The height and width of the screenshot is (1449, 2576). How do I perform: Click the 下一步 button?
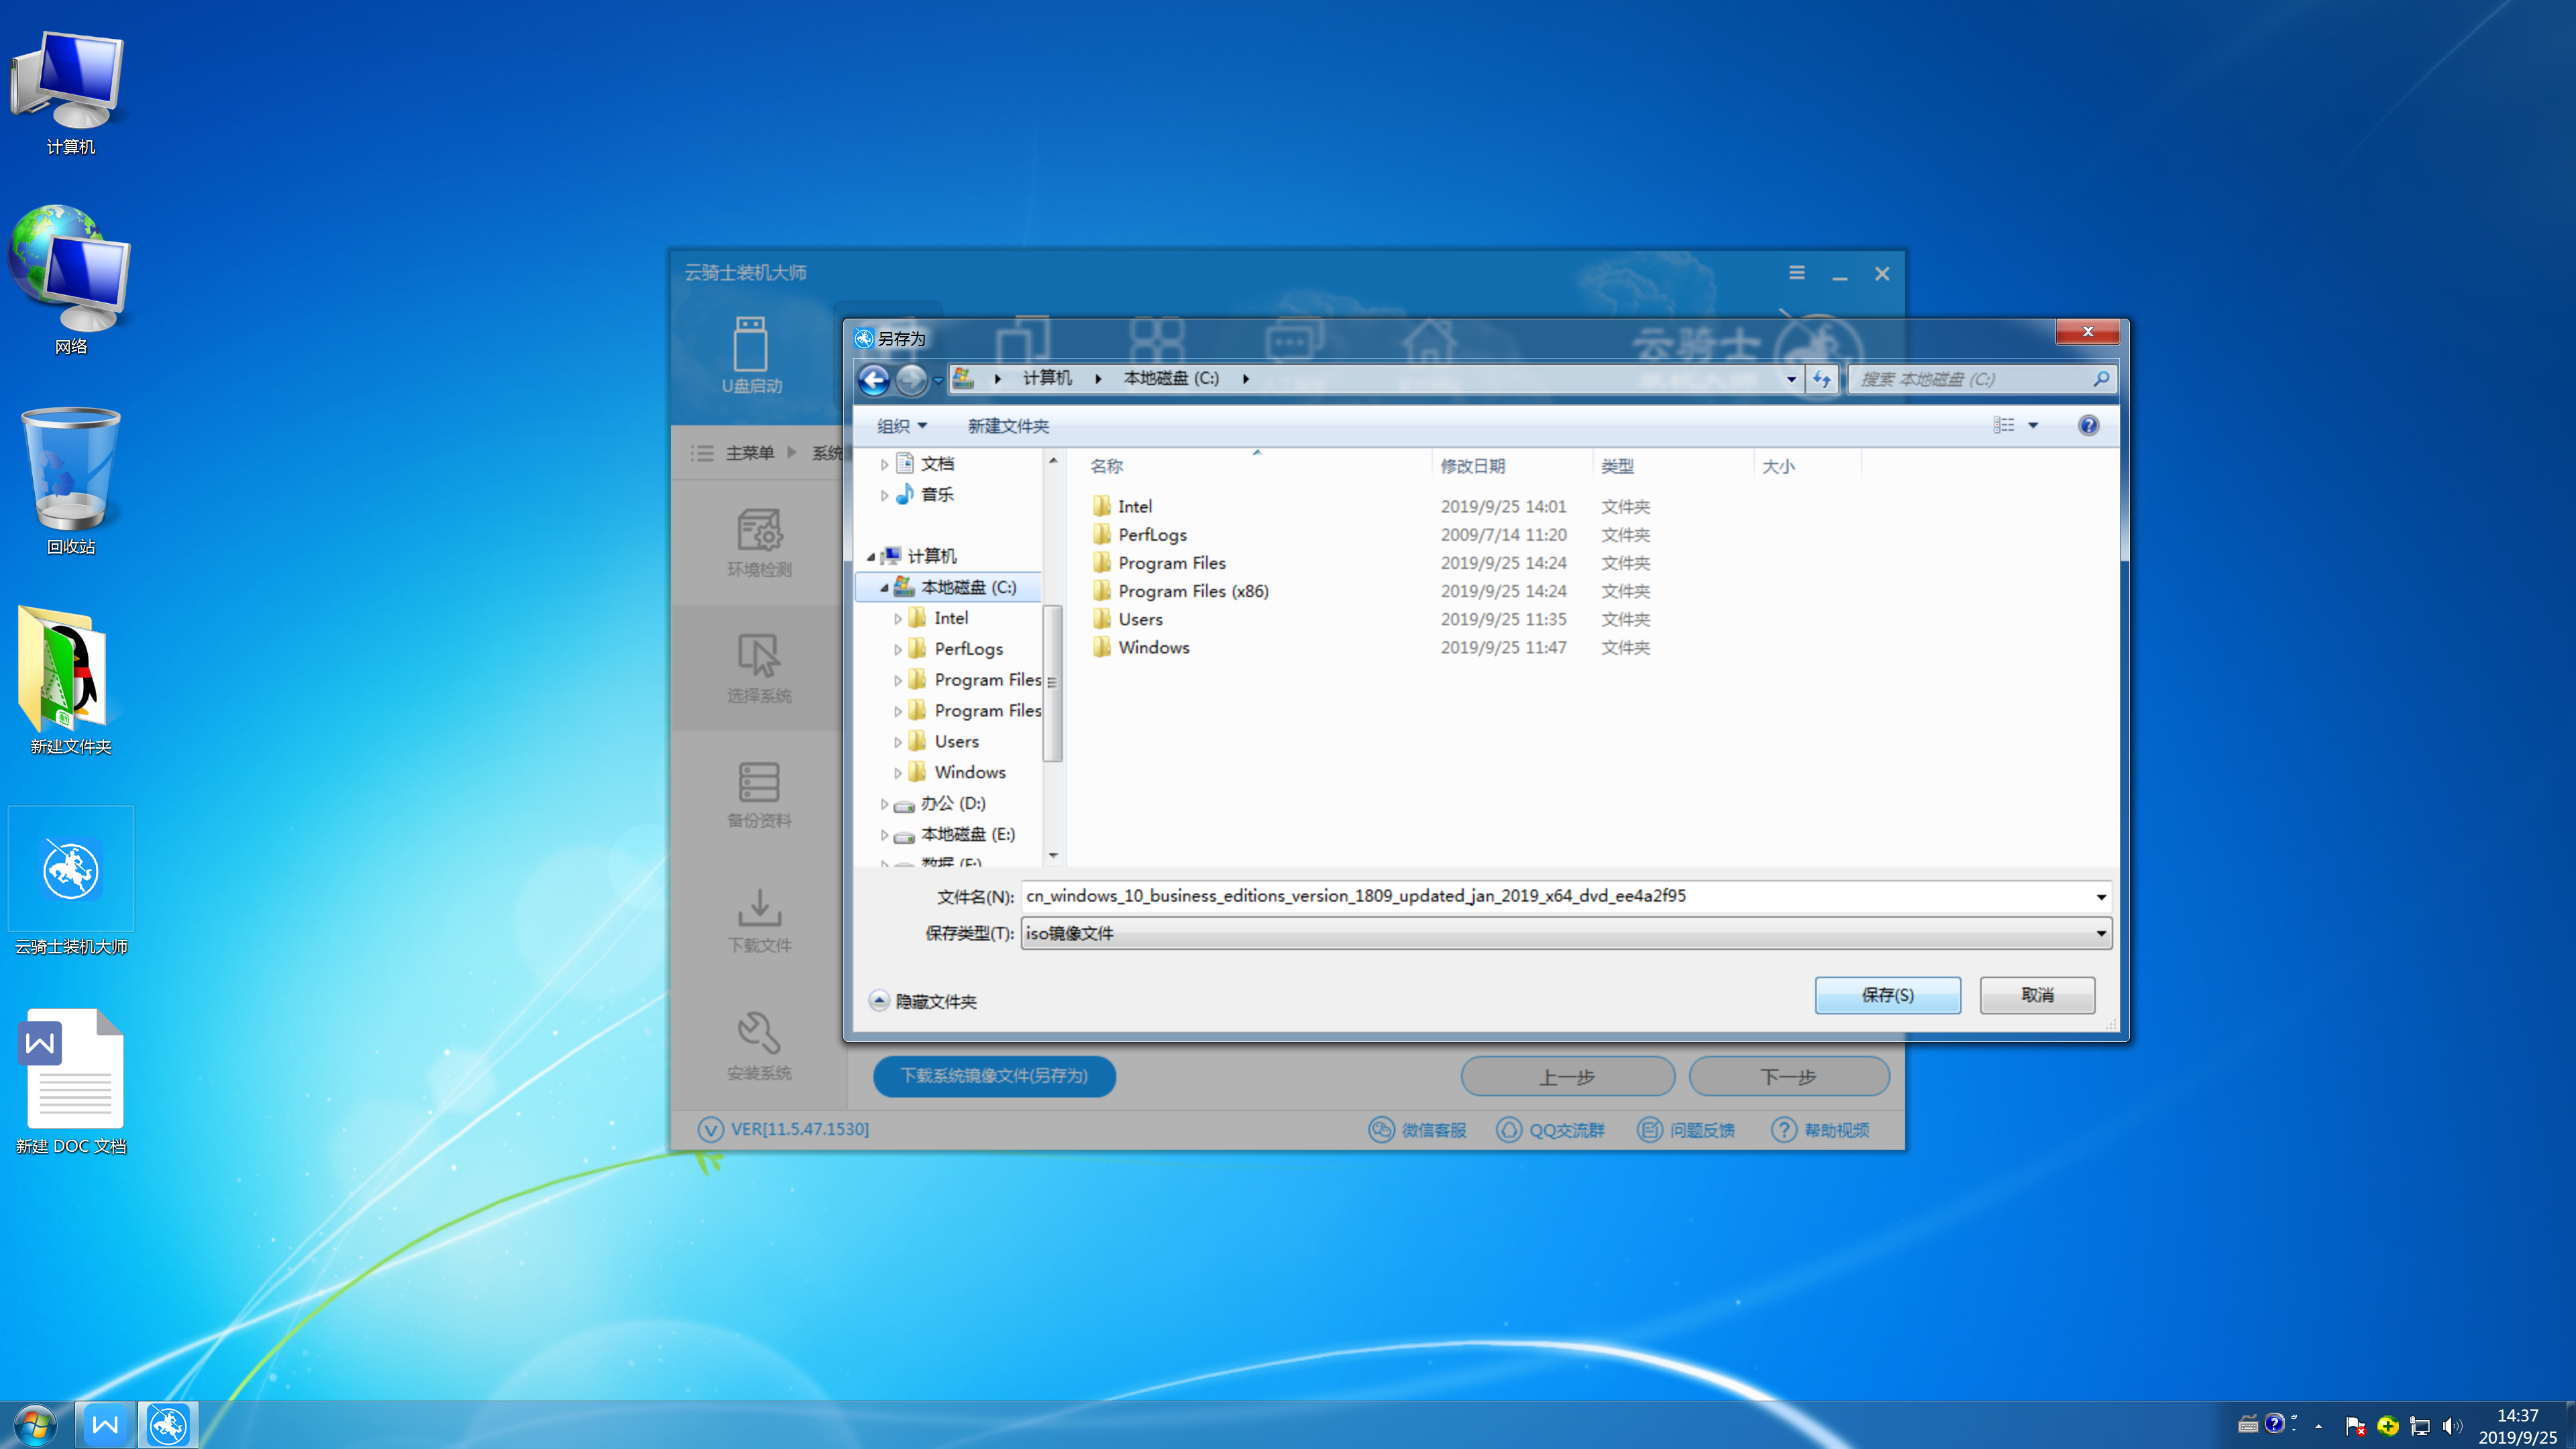[x=1789, y=1077]
